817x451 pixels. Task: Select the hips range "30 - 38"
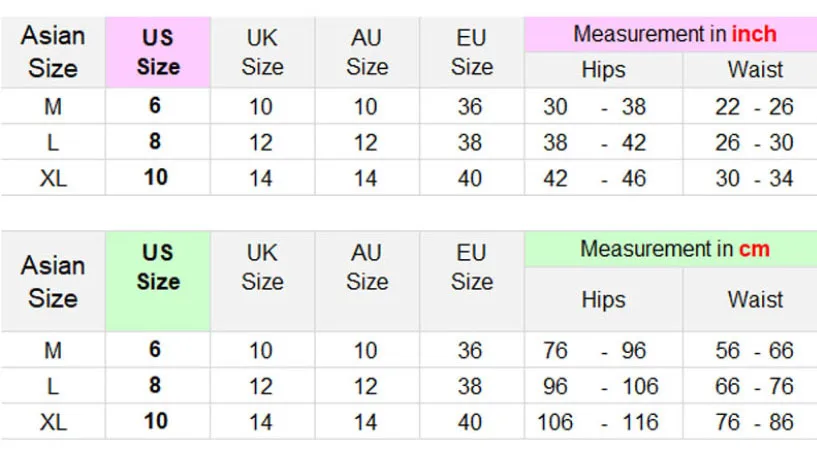594,107
